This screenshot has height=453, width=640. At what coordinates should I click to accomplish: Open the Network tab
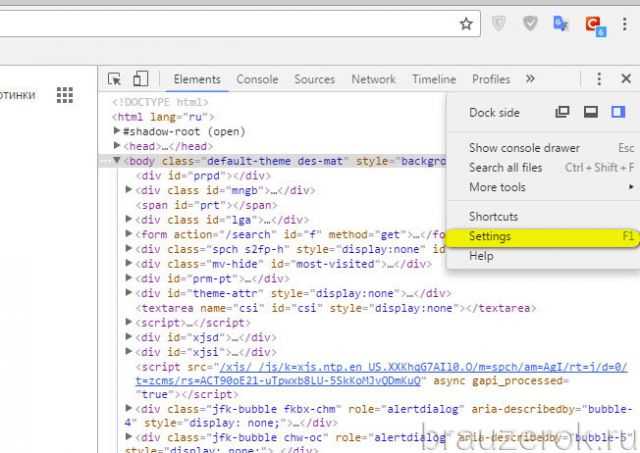(373, 79)
